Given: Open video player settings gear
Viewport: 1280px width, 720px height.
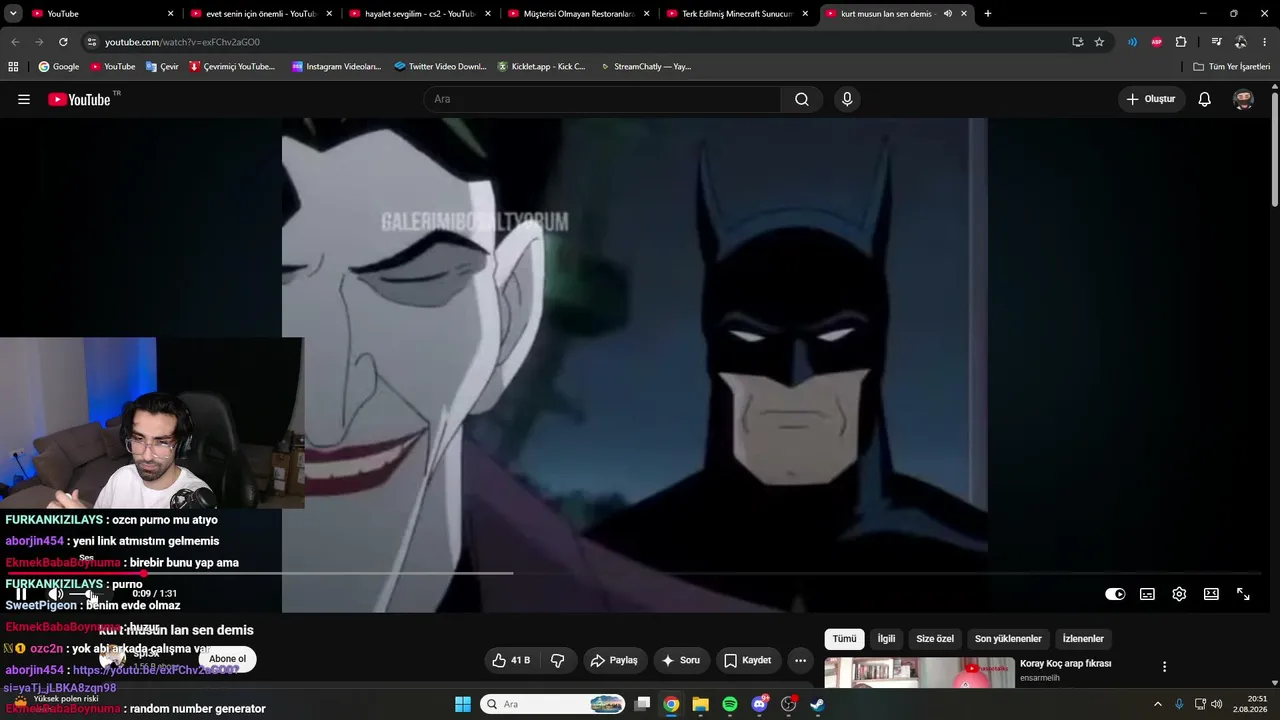Looking at the screenshot, I should tap(1179, 594).
